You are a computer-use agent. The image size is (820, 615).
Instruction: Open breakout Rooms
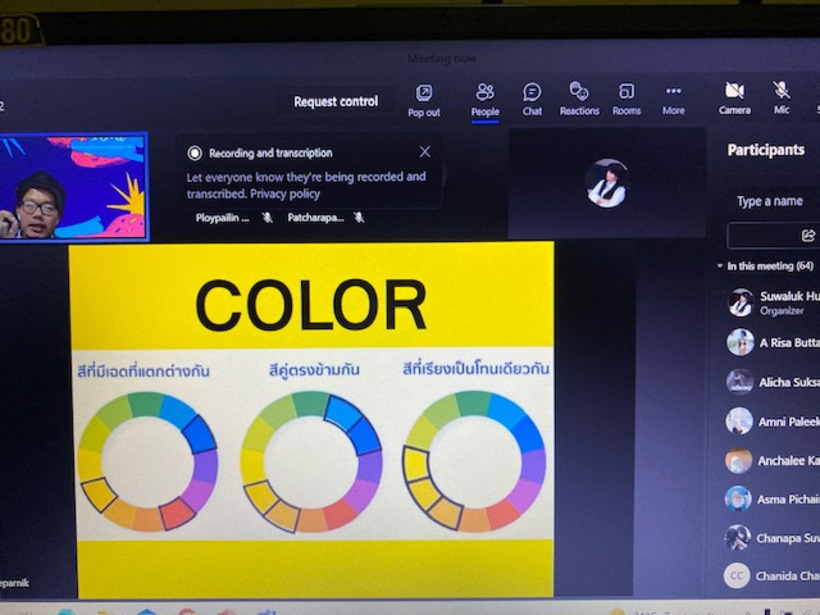click(627, 99)
